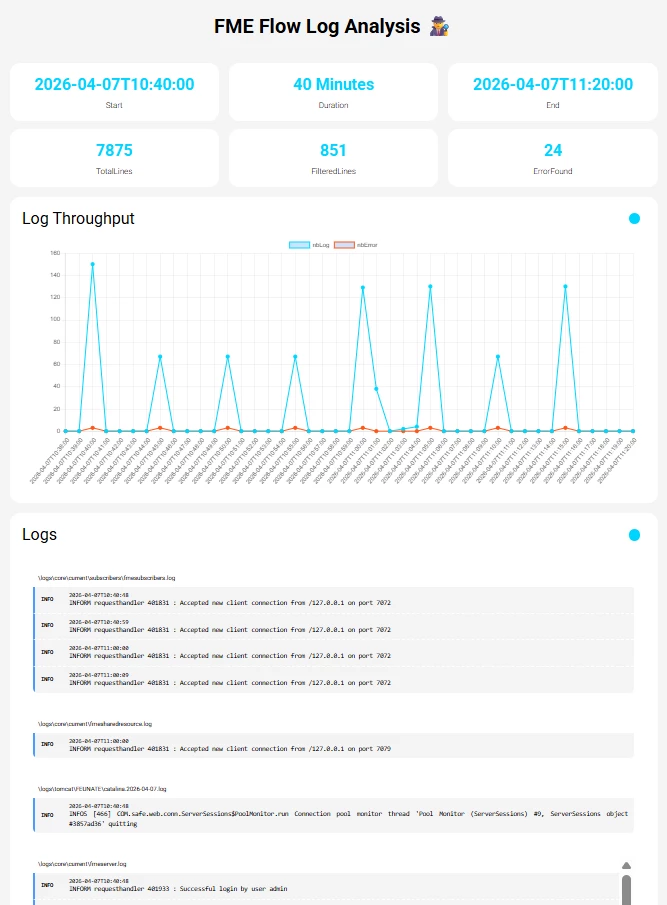The height and width of the screenshot is (905, 667).
Task: Select the PoolMonitor quitting log entry
Action: (x=334, y=815)
